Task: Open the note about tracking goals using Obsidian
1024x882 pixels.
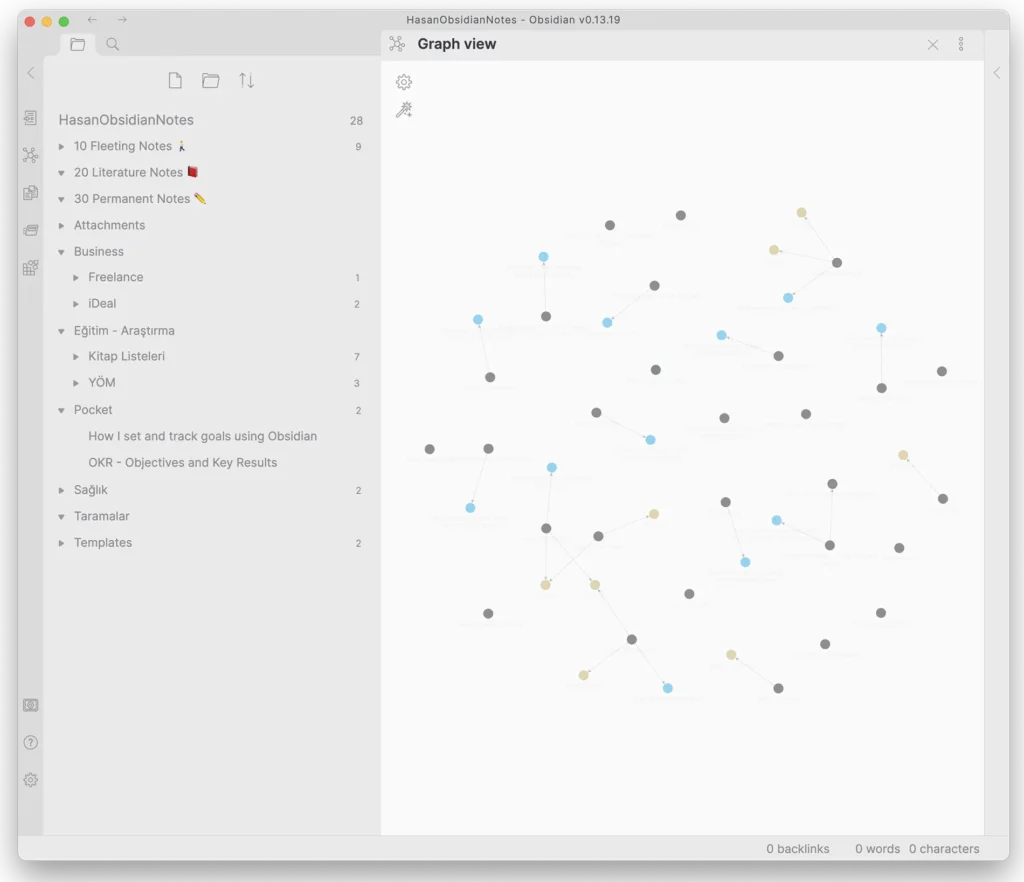Action: coord(202,436)
